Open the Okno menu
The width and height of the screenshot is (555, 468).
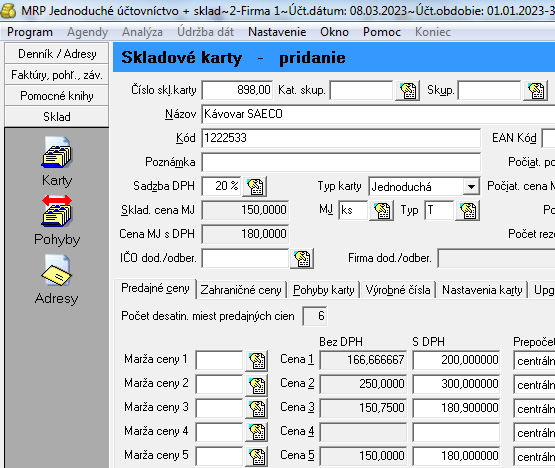coord(334,32)
